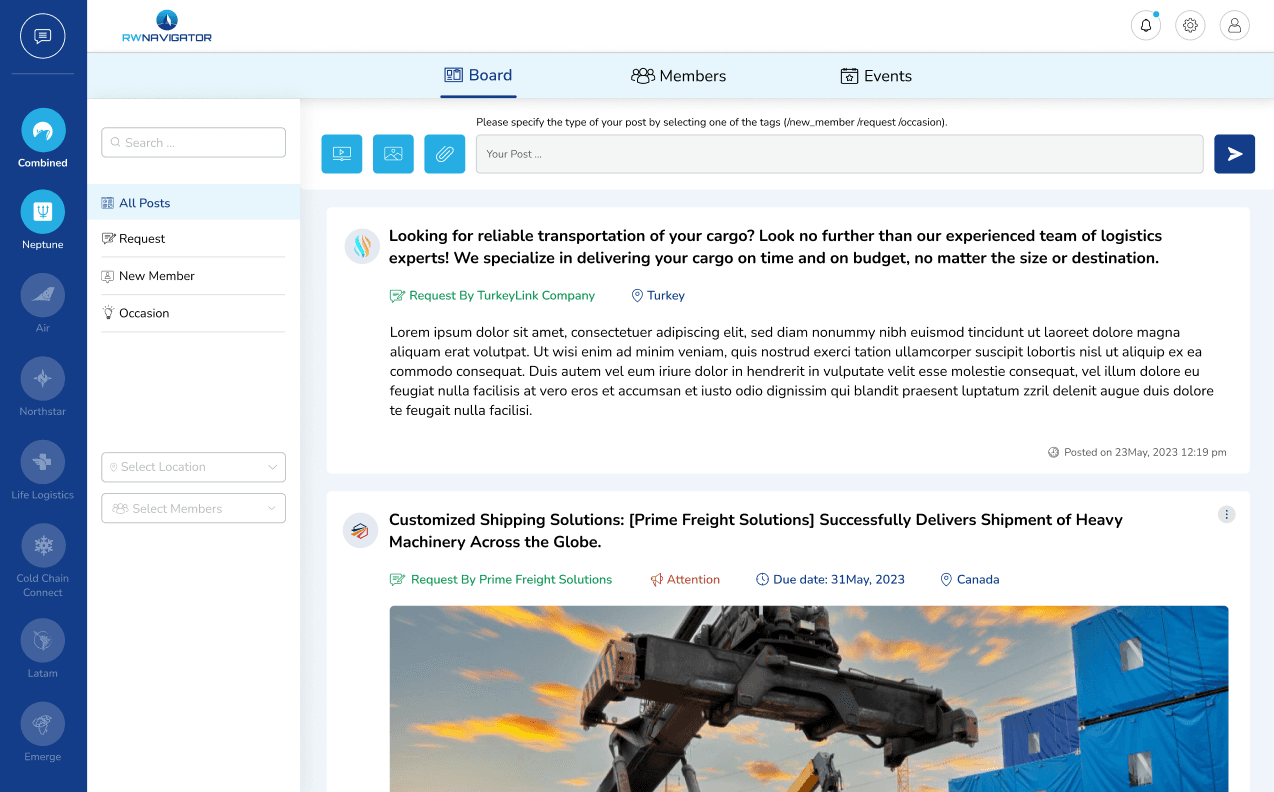This screenshot has height=792, width=1274.
Task: Switch to the Members tab
Action: coord(678,76)
